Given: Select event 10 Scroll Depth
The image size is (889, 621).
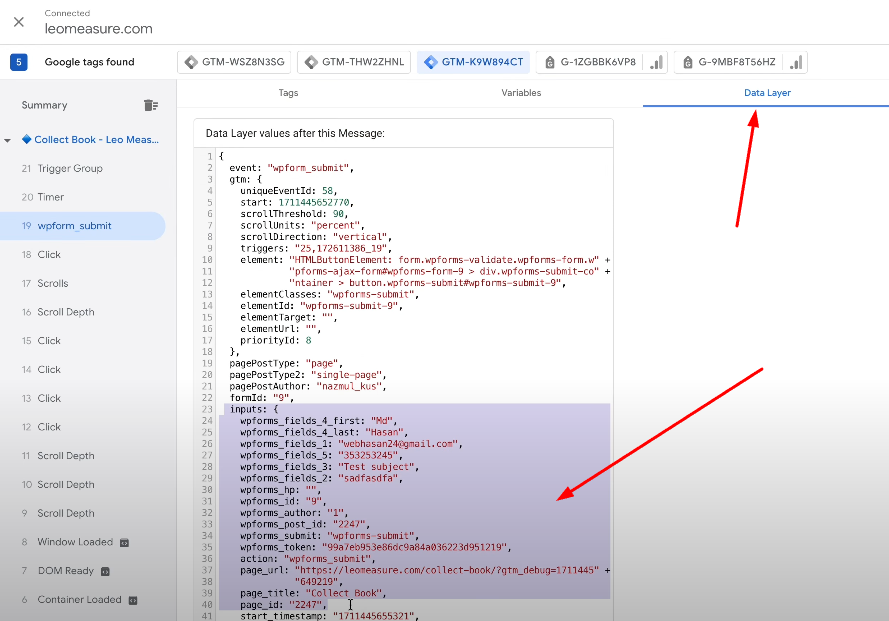Looking at the screenshot, I should (x=83, y=484).
